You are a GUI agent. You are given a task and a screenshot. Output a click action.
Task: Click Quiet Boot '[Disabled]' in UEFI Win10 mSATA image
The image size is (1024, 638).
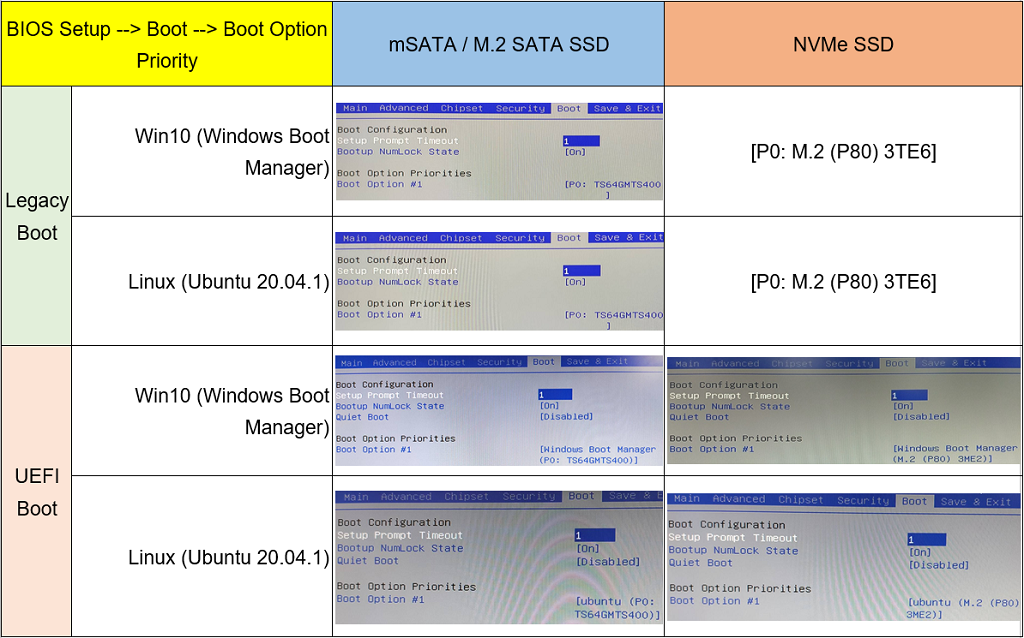566,417
